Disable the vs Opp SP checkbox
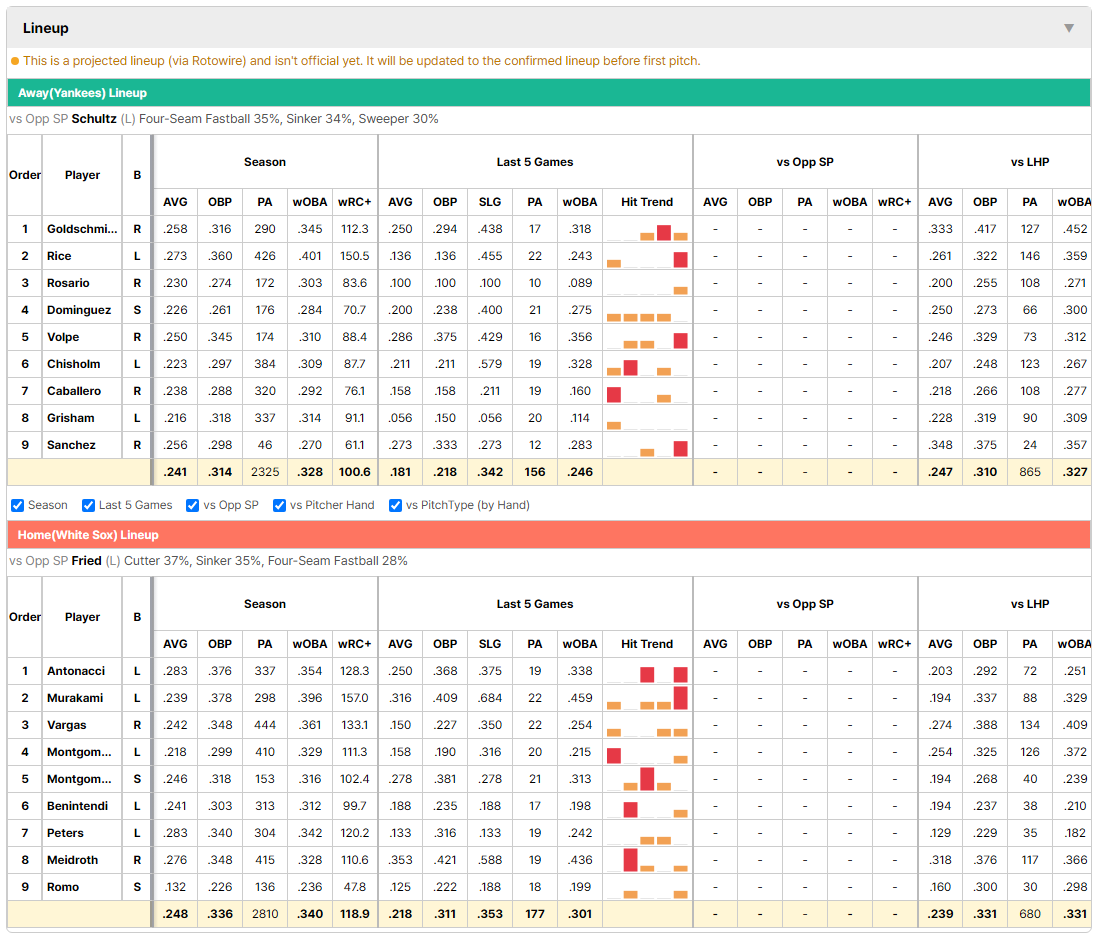The height and width of the screenshot is (939, 1098). click(x=193, y=505)
